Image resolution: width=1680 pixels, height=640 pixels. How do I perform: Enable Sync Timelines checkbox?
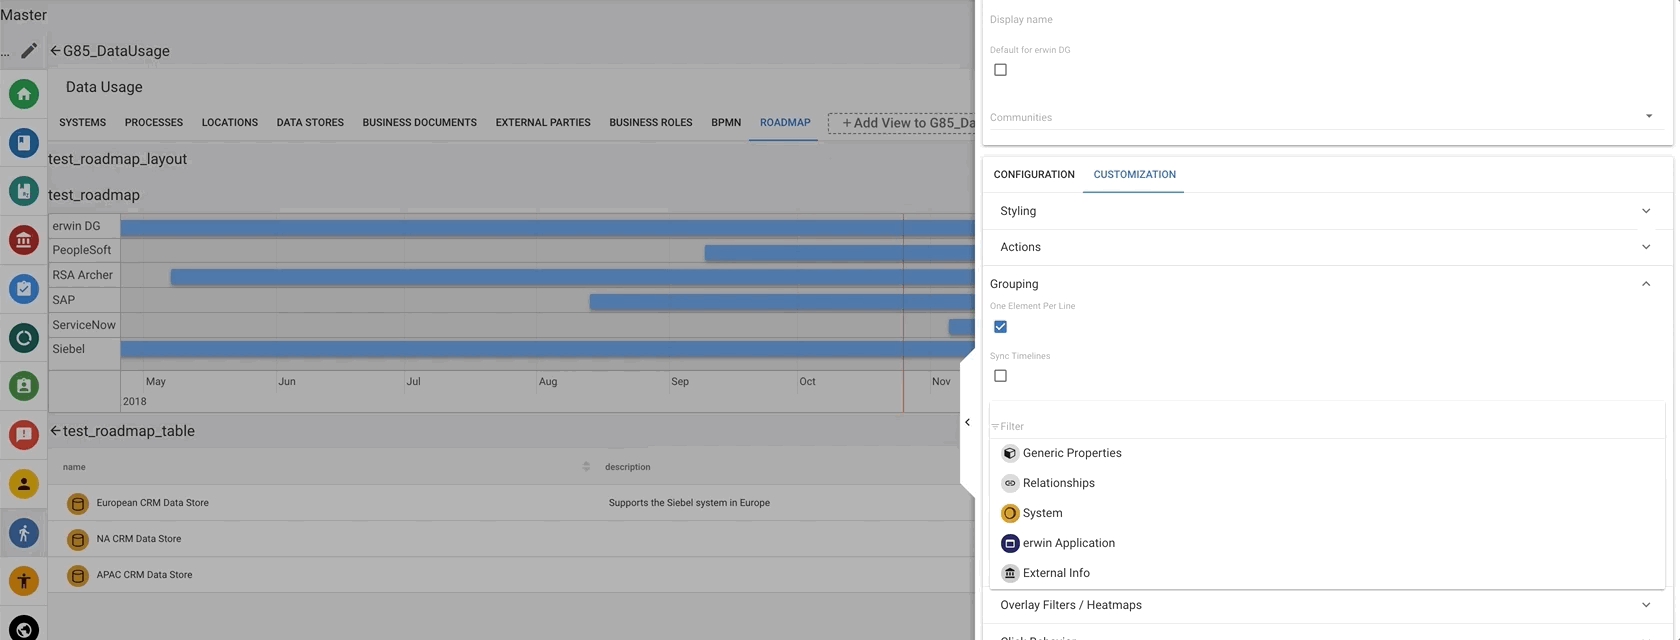[1000, 376]
